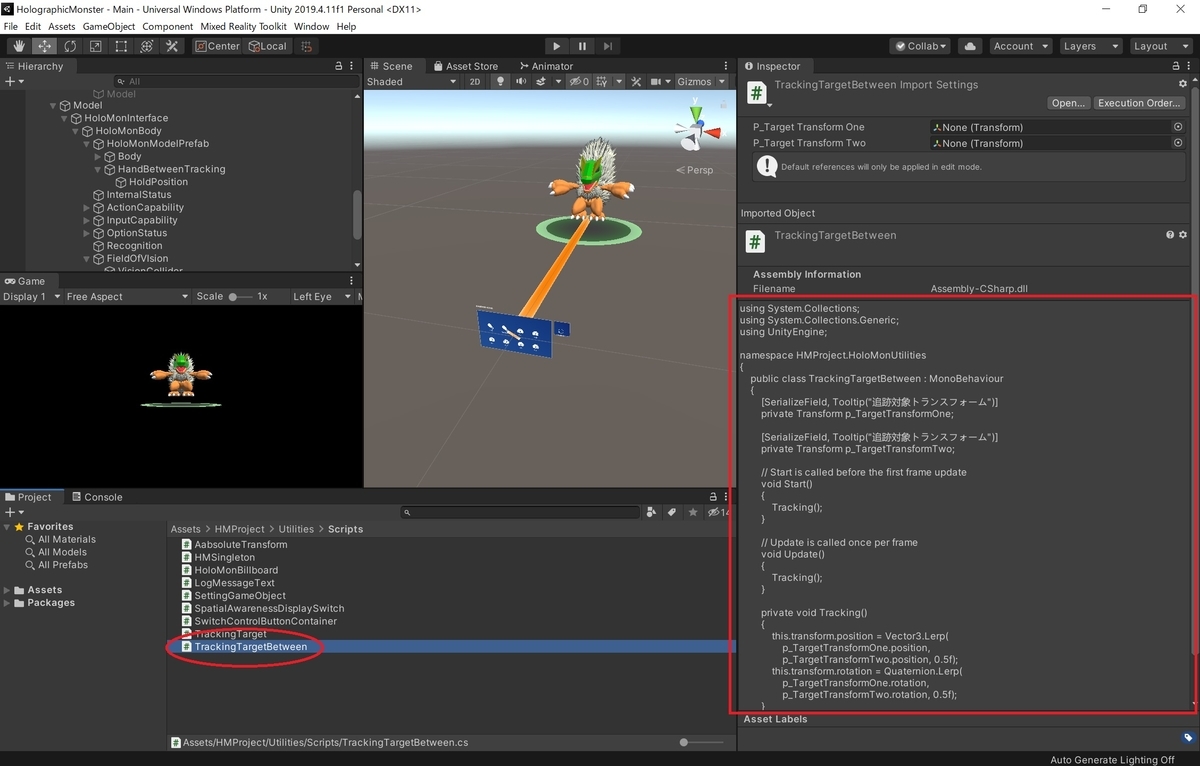
Task: Toggle 2D scene view mode
Action: 475,82
